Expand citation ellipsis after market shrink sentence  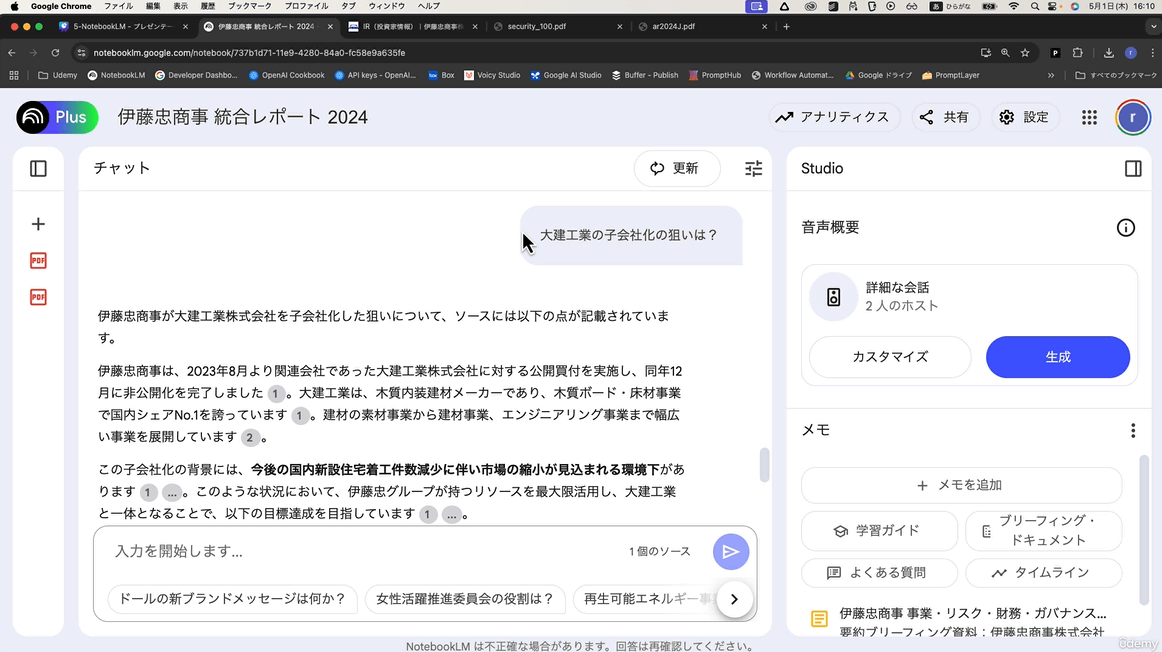(172, 492)
